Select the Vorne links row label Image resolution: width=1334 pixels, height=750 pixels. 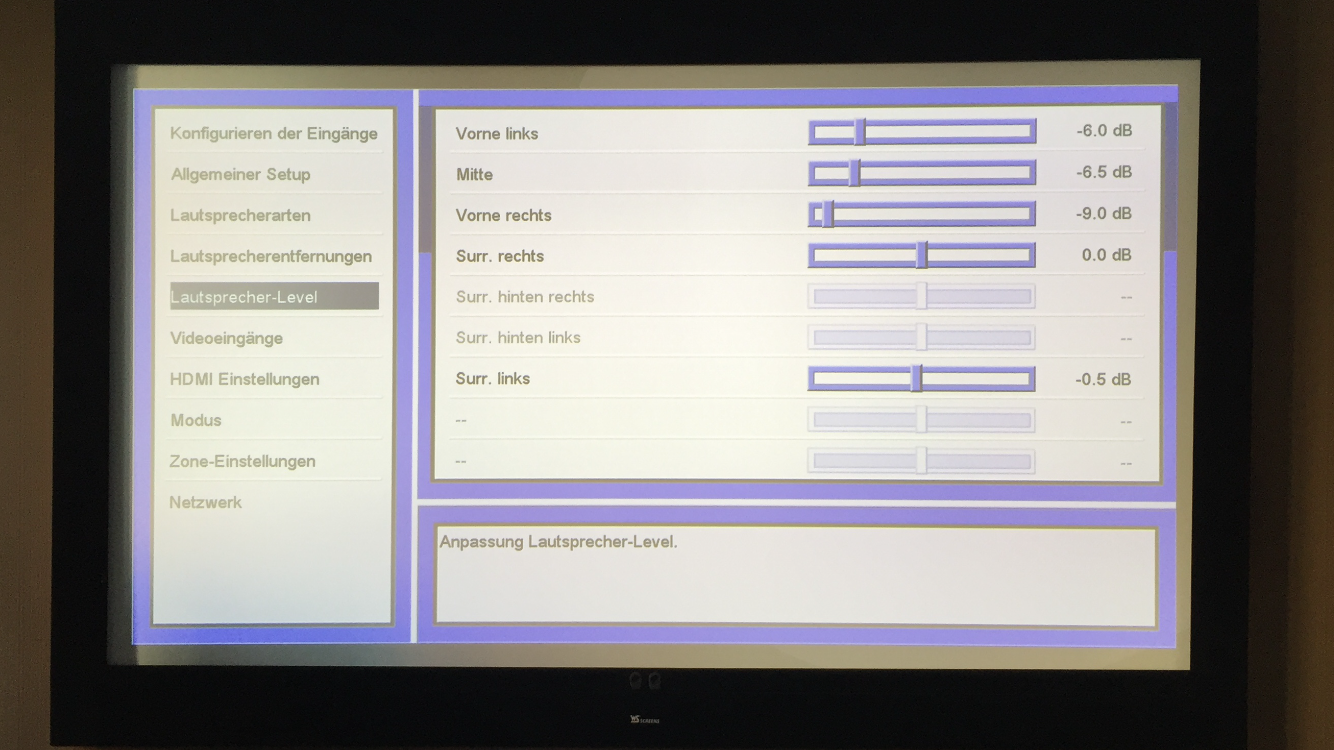497,133
